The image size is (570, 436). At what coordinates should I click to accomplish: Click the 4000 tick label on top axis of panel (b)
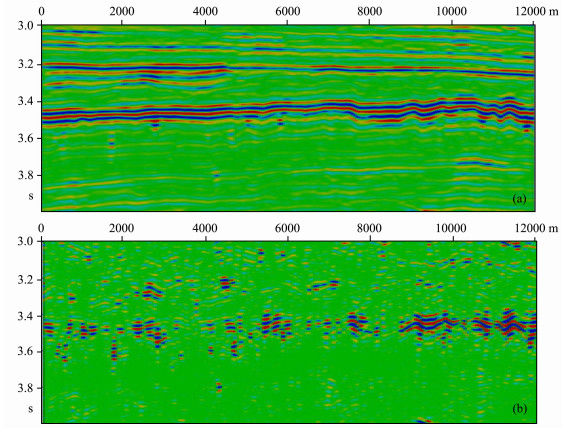(x=205, y=228)
